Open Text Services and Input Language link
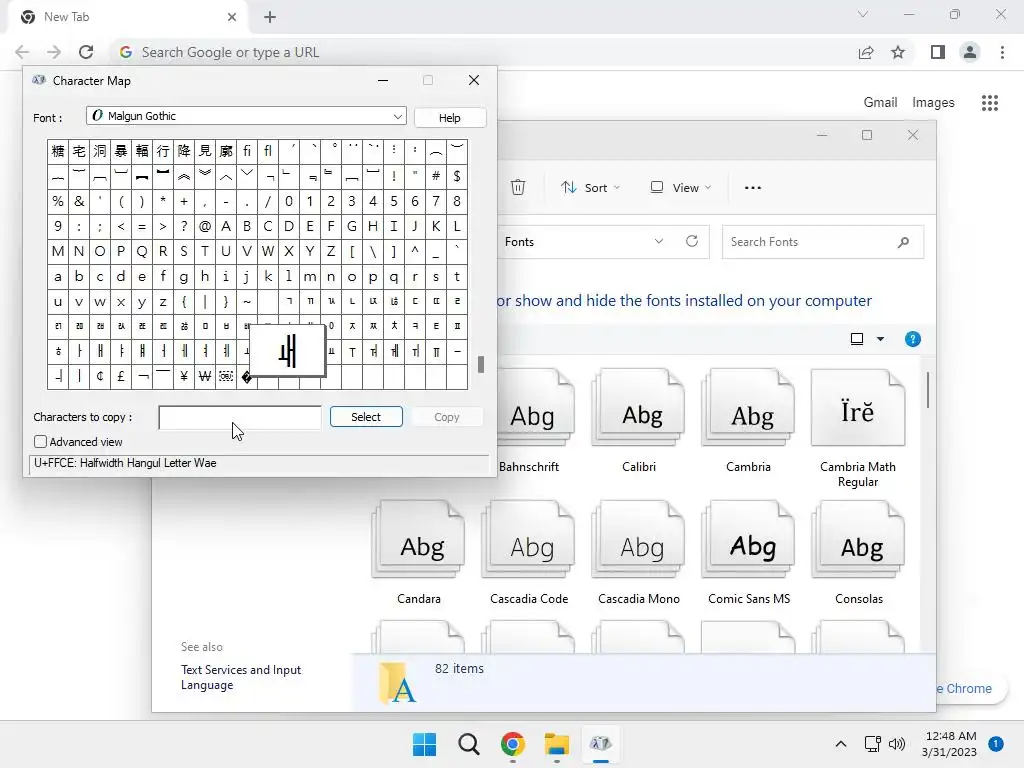 pyautogui.click(x=240, y=677)
